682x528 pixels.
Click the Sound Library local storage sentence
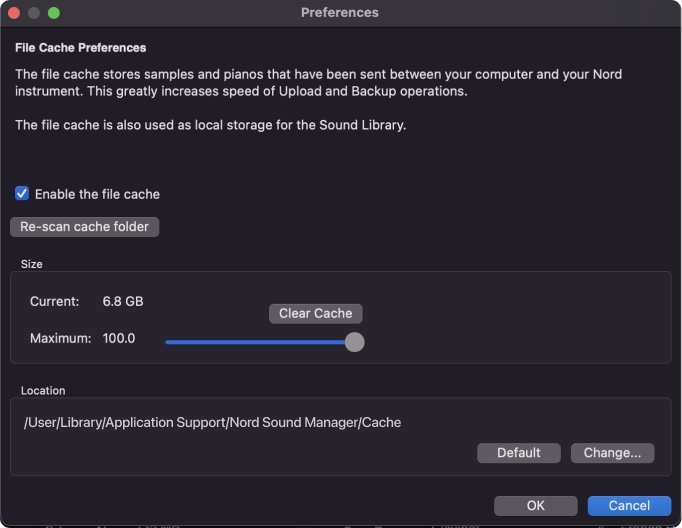211,125
